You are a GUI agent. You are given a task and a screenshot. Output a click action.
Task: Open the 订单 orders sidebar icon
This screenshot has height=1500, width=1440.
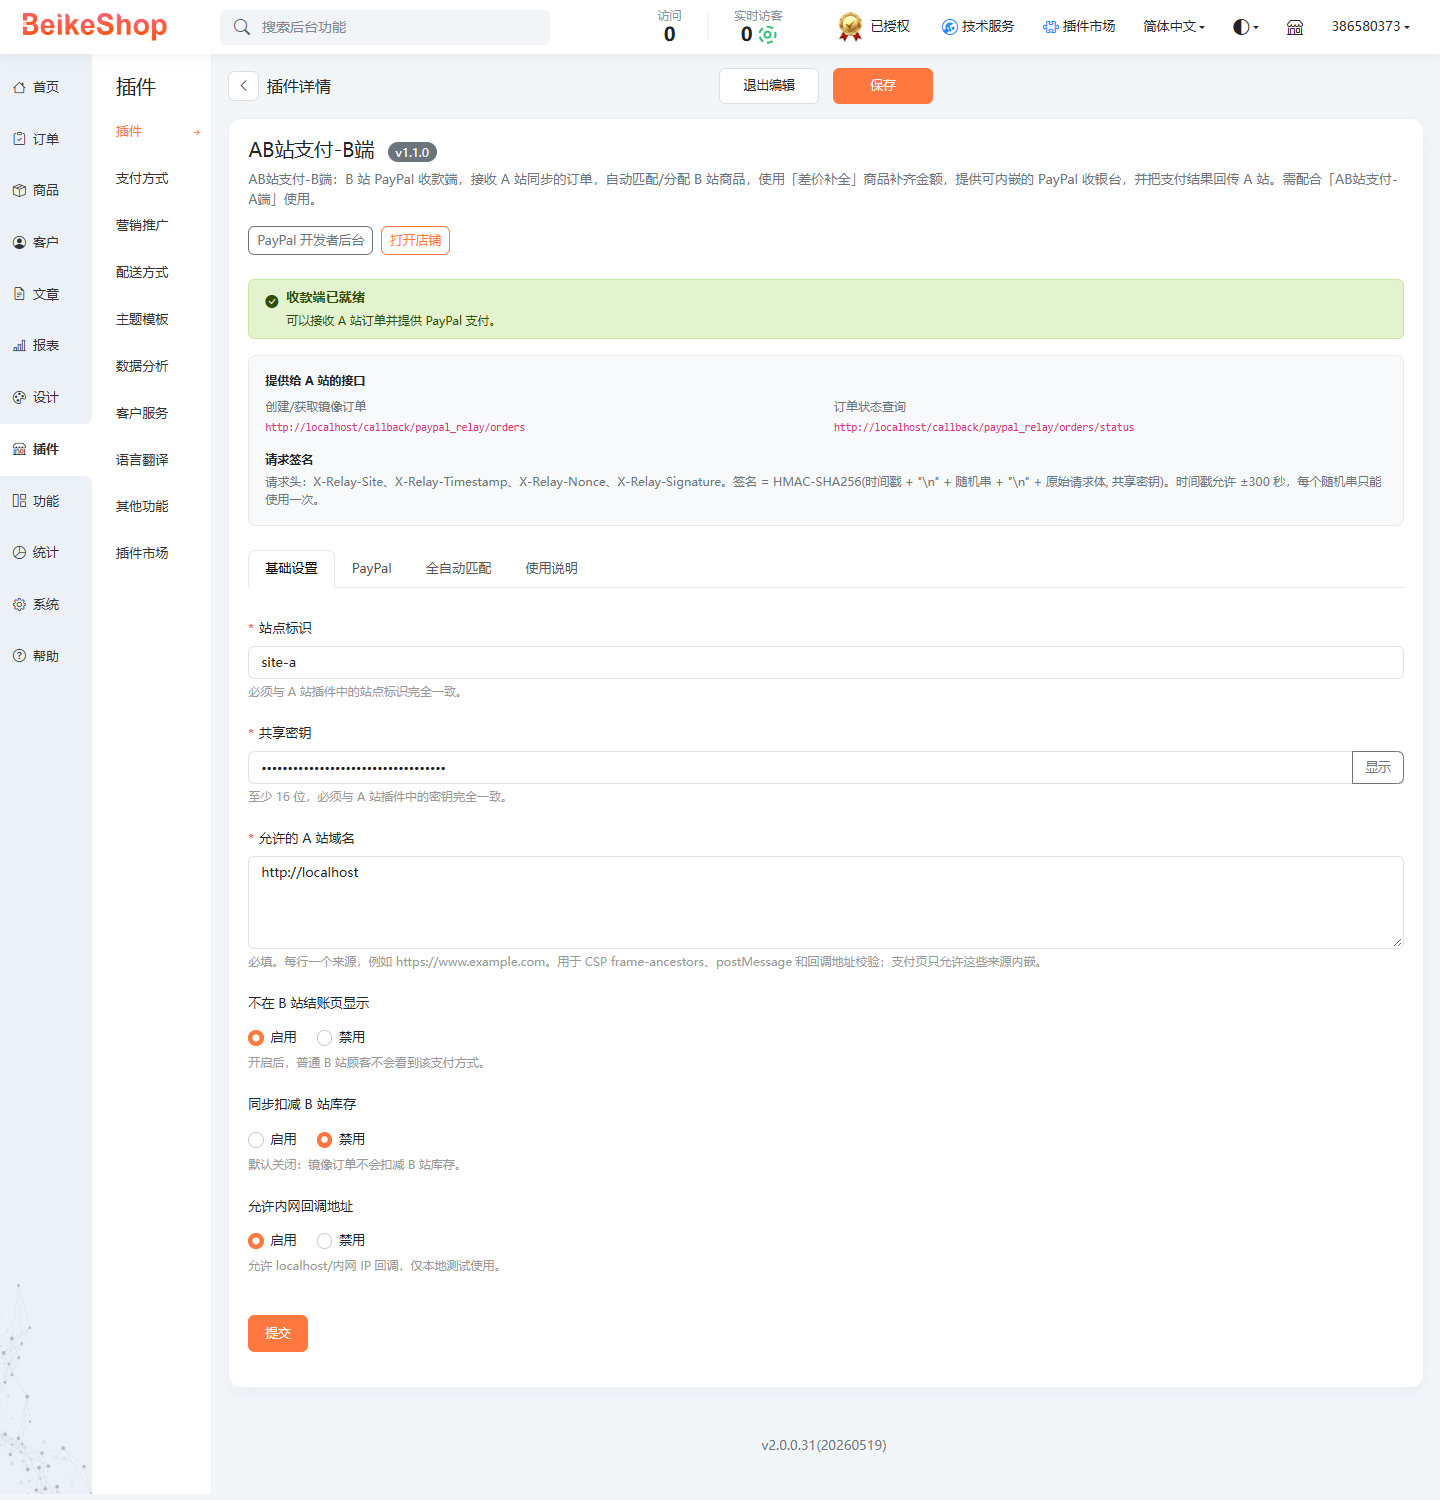pos(19,139)
